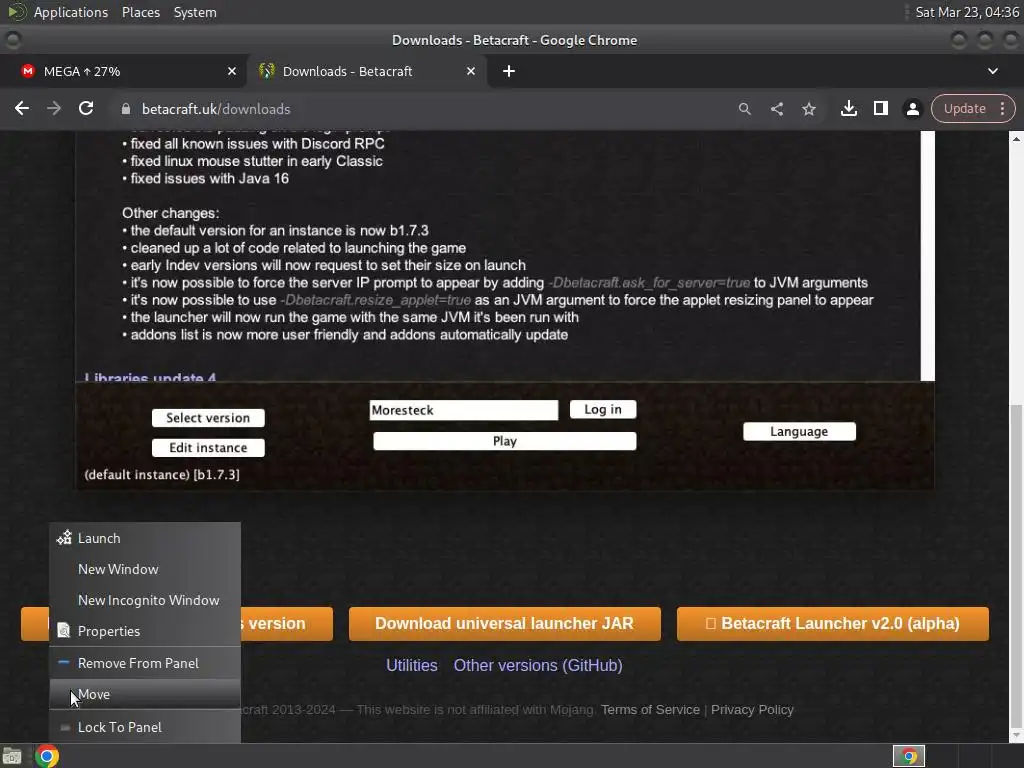The width and height of the screenshot is (1024, 768).
Task: Open the Utilities link
Action: (411, 665)
